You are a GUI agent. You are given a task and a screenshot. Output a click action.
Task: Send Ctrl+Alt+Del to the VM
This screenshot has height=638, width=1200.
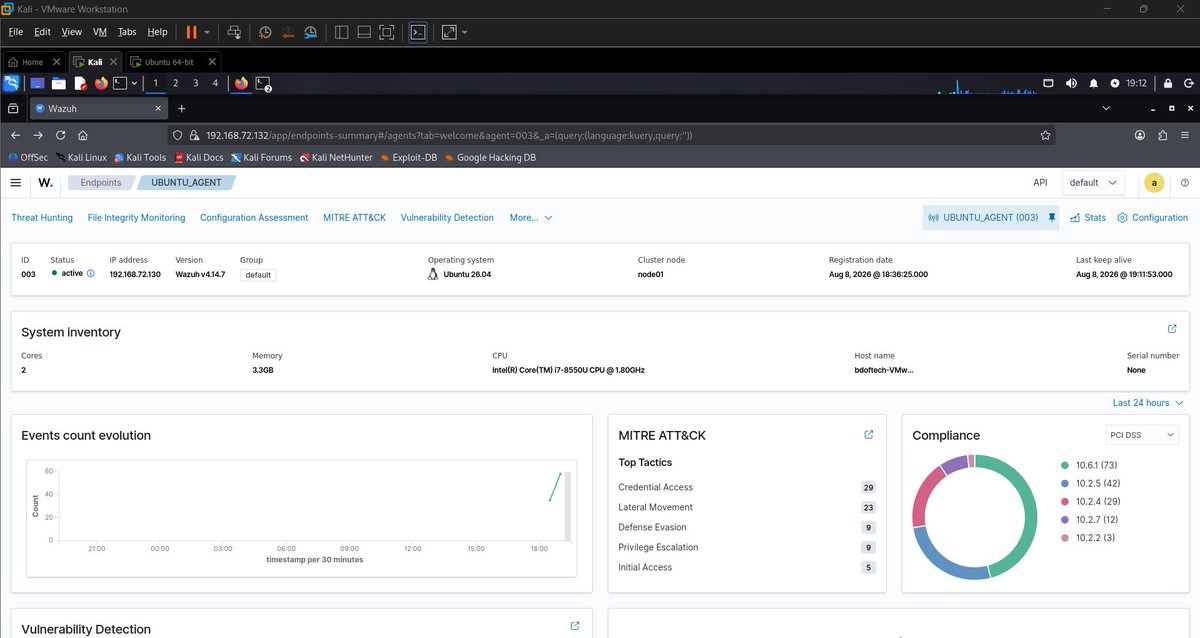(234, 32)
